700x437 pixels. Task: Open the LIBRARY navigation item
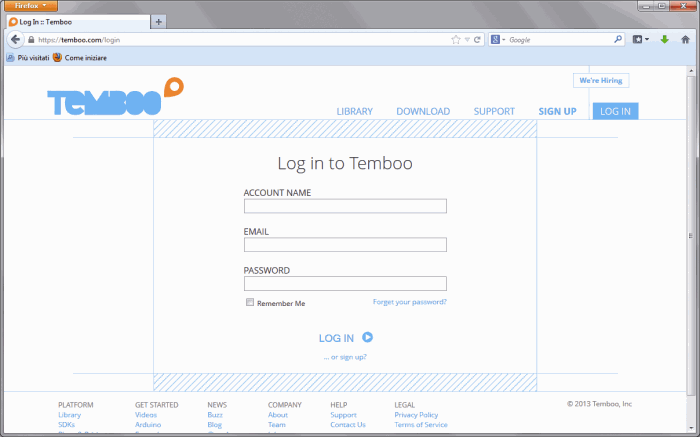pyautogui.click(x=354, y=111)
